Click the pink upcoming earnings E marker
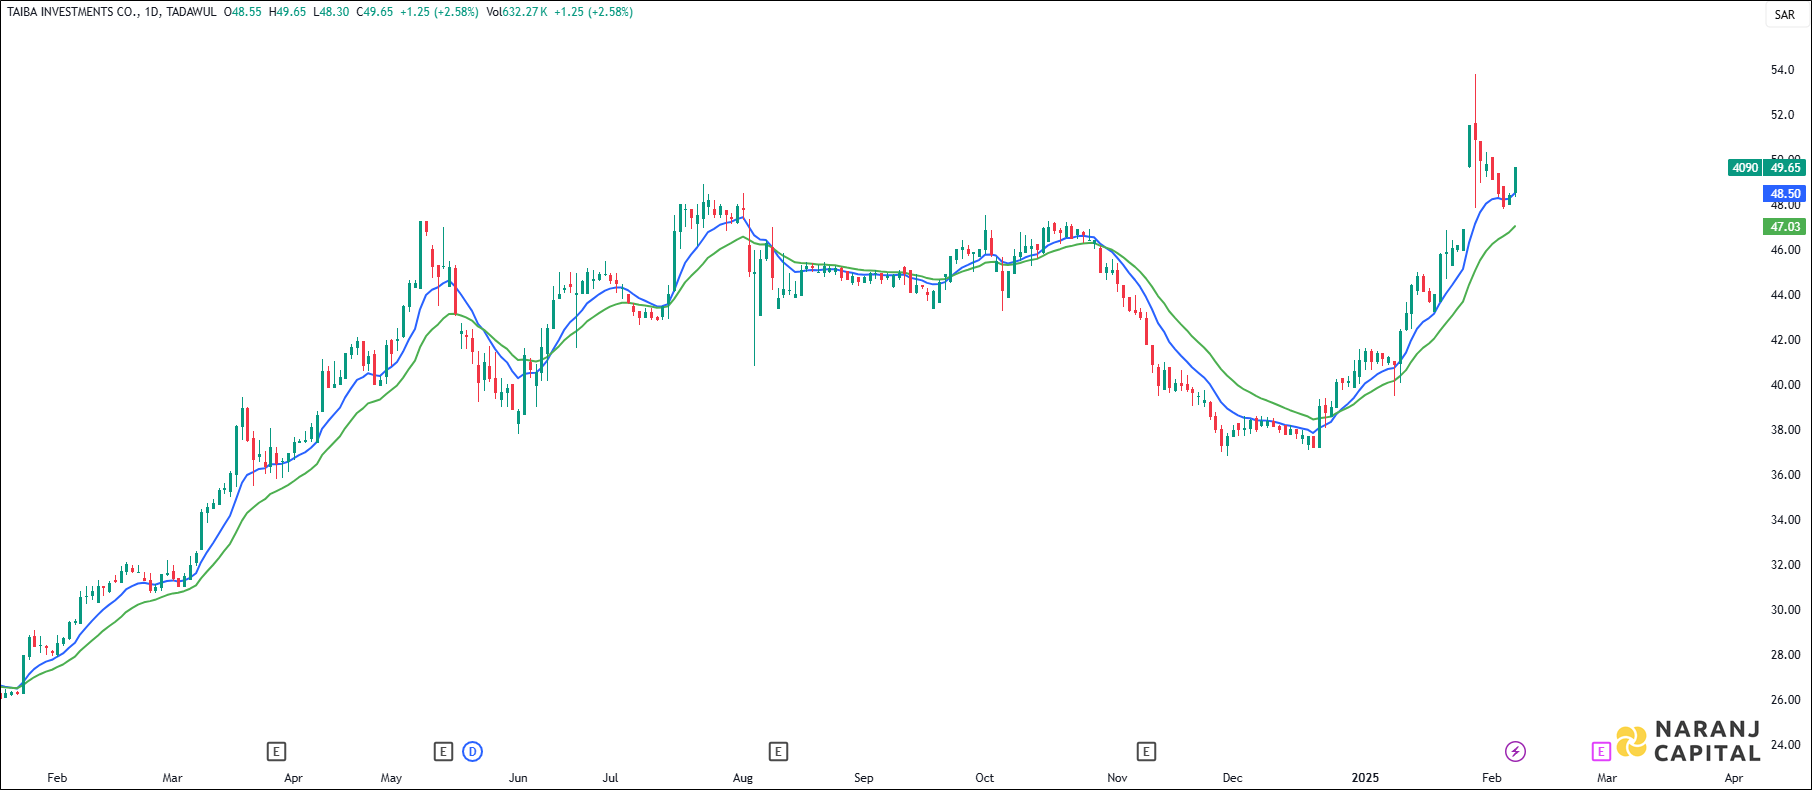The image size is (1812, 790). pos(1601,751)
